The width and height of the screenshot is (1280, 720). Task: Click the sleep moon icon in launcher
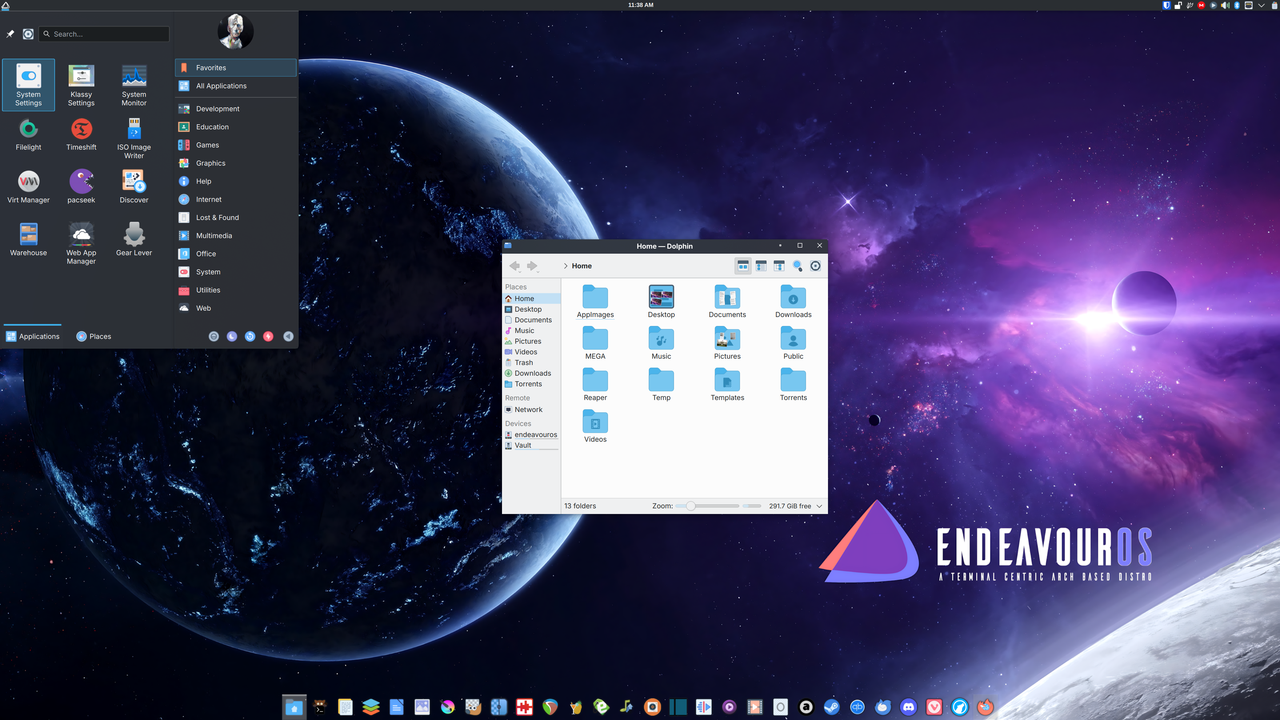pos(232,337)
